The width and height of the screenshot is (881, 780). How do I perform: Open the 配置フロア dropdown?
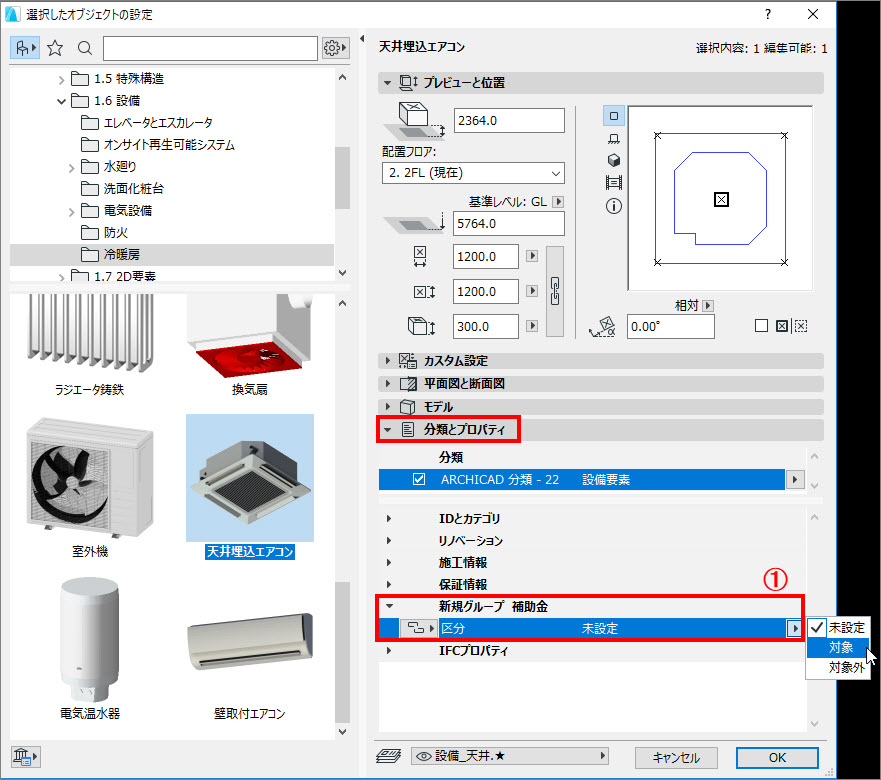click(473, 173)
